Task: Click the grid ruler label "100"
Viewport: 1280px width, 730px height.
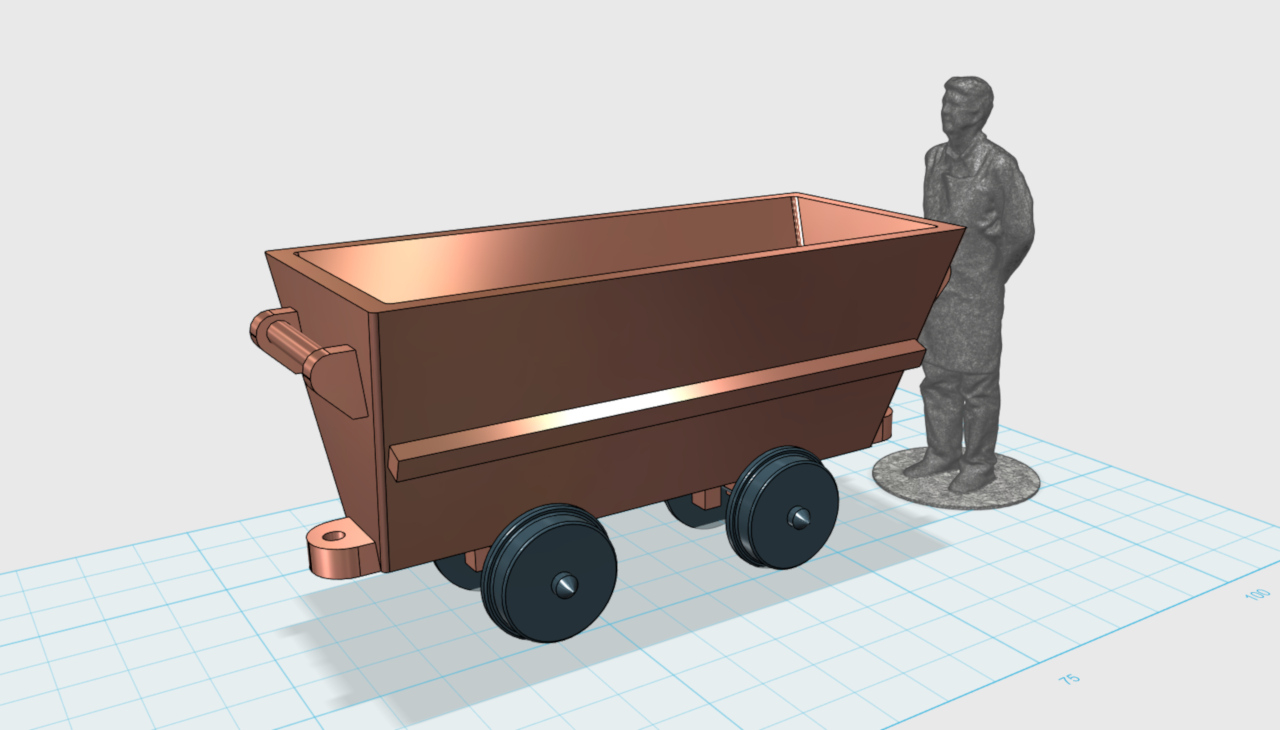Action: (1258, 595)
